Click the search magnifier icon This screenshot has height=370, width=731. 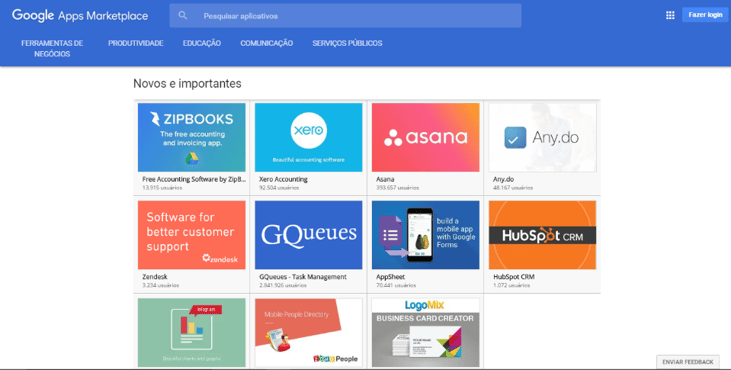(x=183, y=15)
